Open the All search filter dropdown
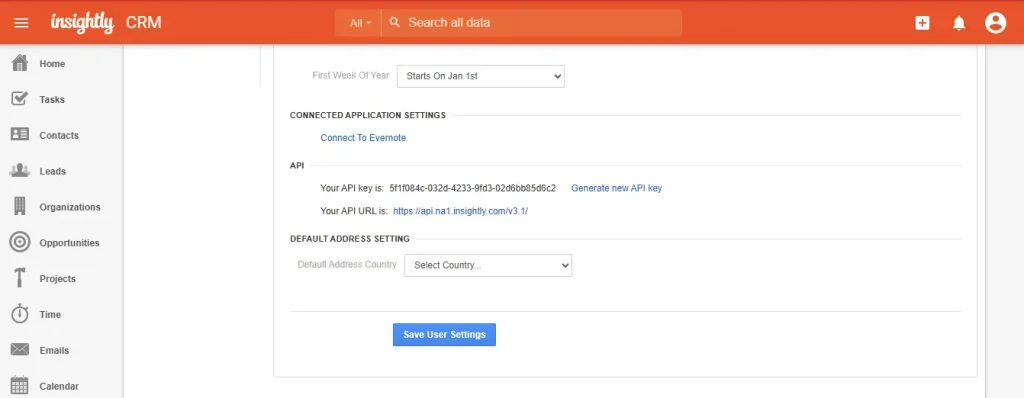The width and height of the screenshot is (1024, 398). point(360,23)
